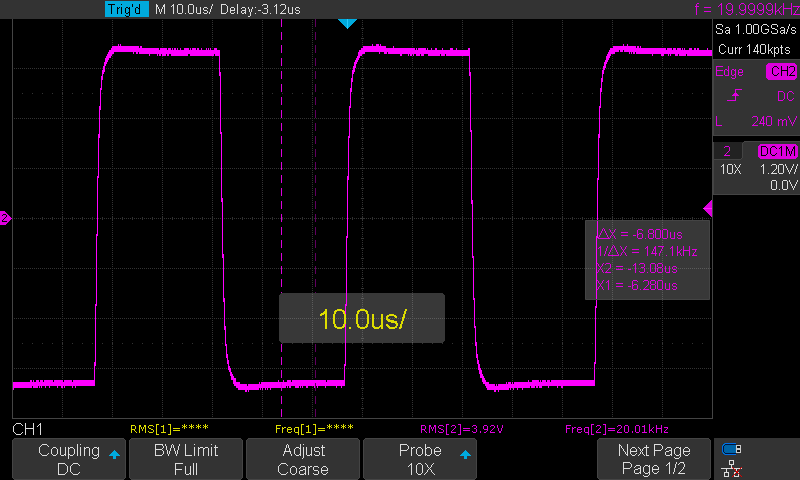Viewport: 800px width, 480px height.
Task: Click the Curr 140kpts memory depth text
Action: click(754, 49)
